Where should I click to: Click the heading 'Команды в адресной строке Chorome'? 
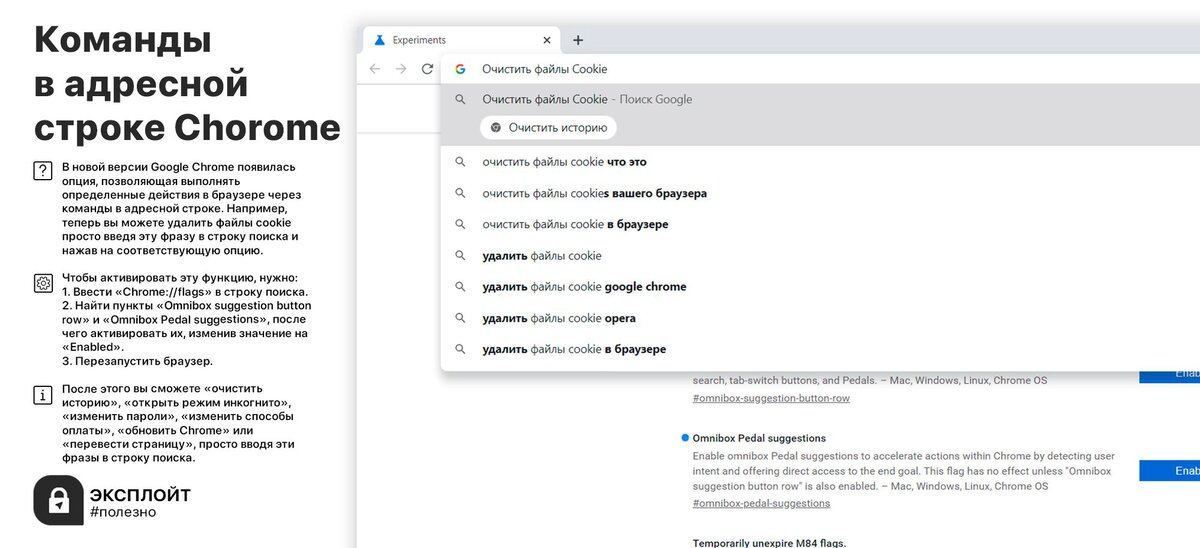click(x=187, y=85)
